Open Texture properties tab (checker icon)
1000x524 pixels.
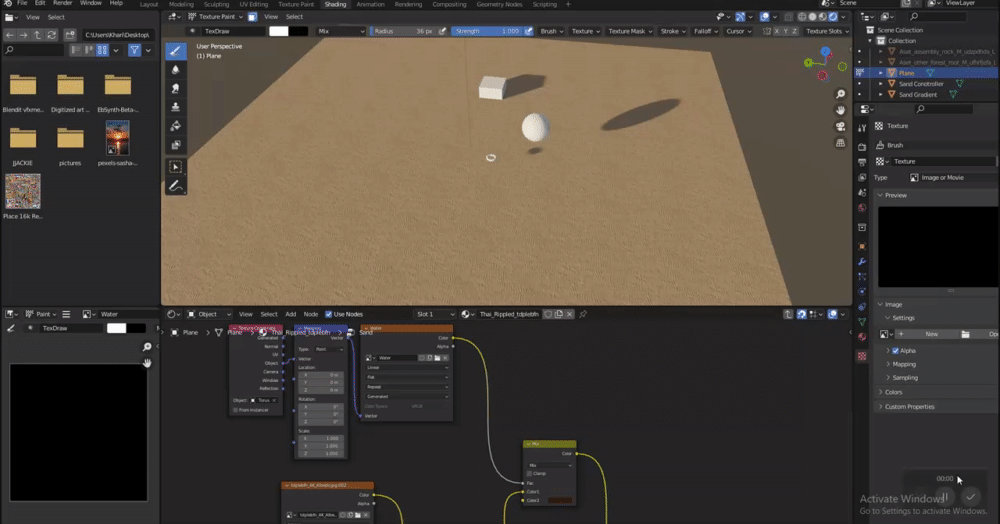tap(862, 356)
